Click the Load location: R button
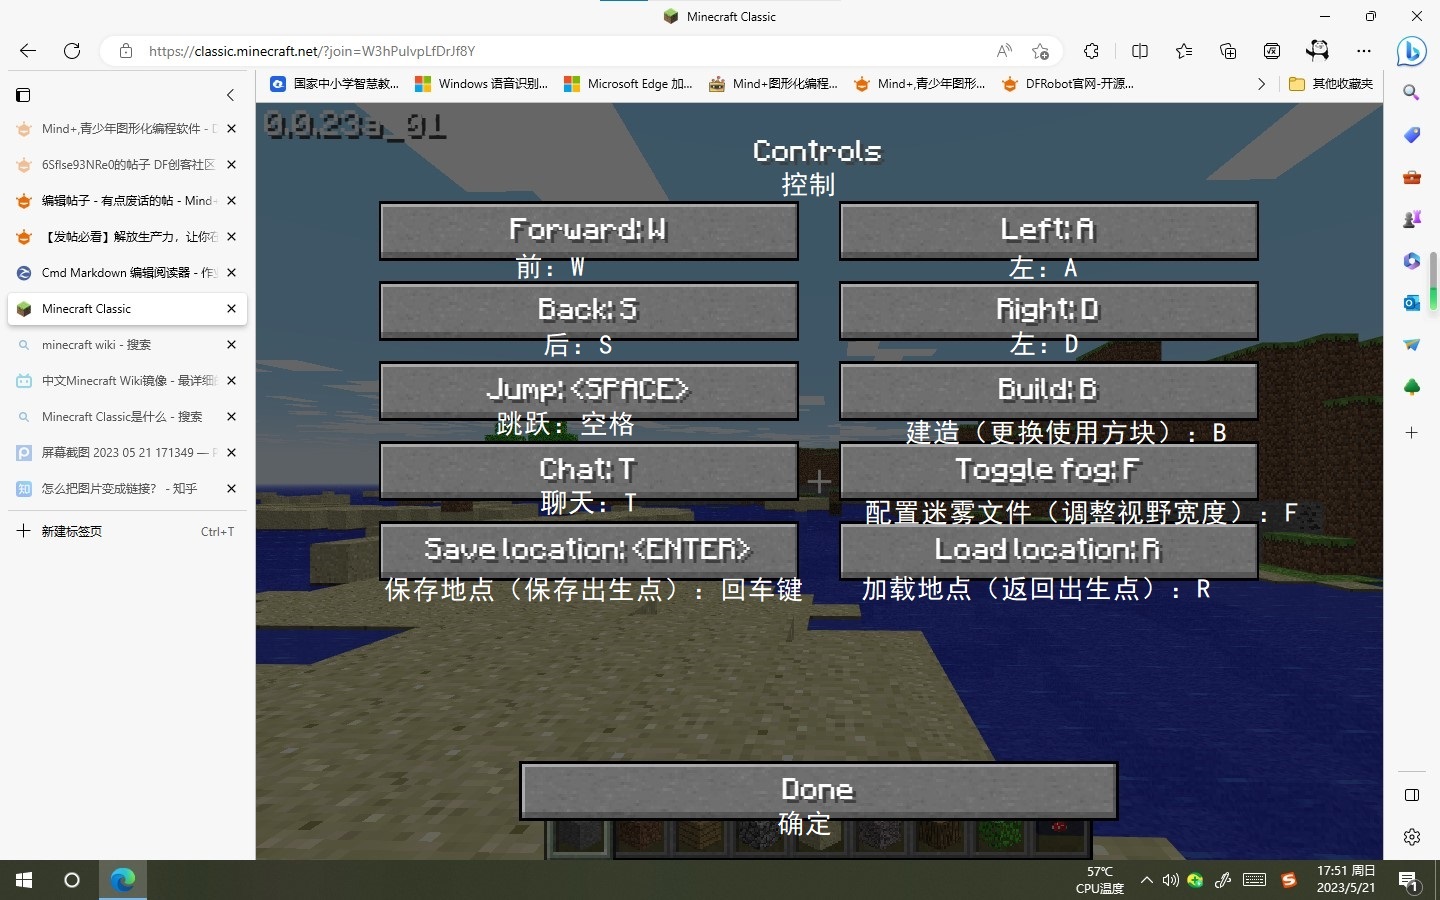This screenshot has width=1440, height=900. [x=1048, y=550]
